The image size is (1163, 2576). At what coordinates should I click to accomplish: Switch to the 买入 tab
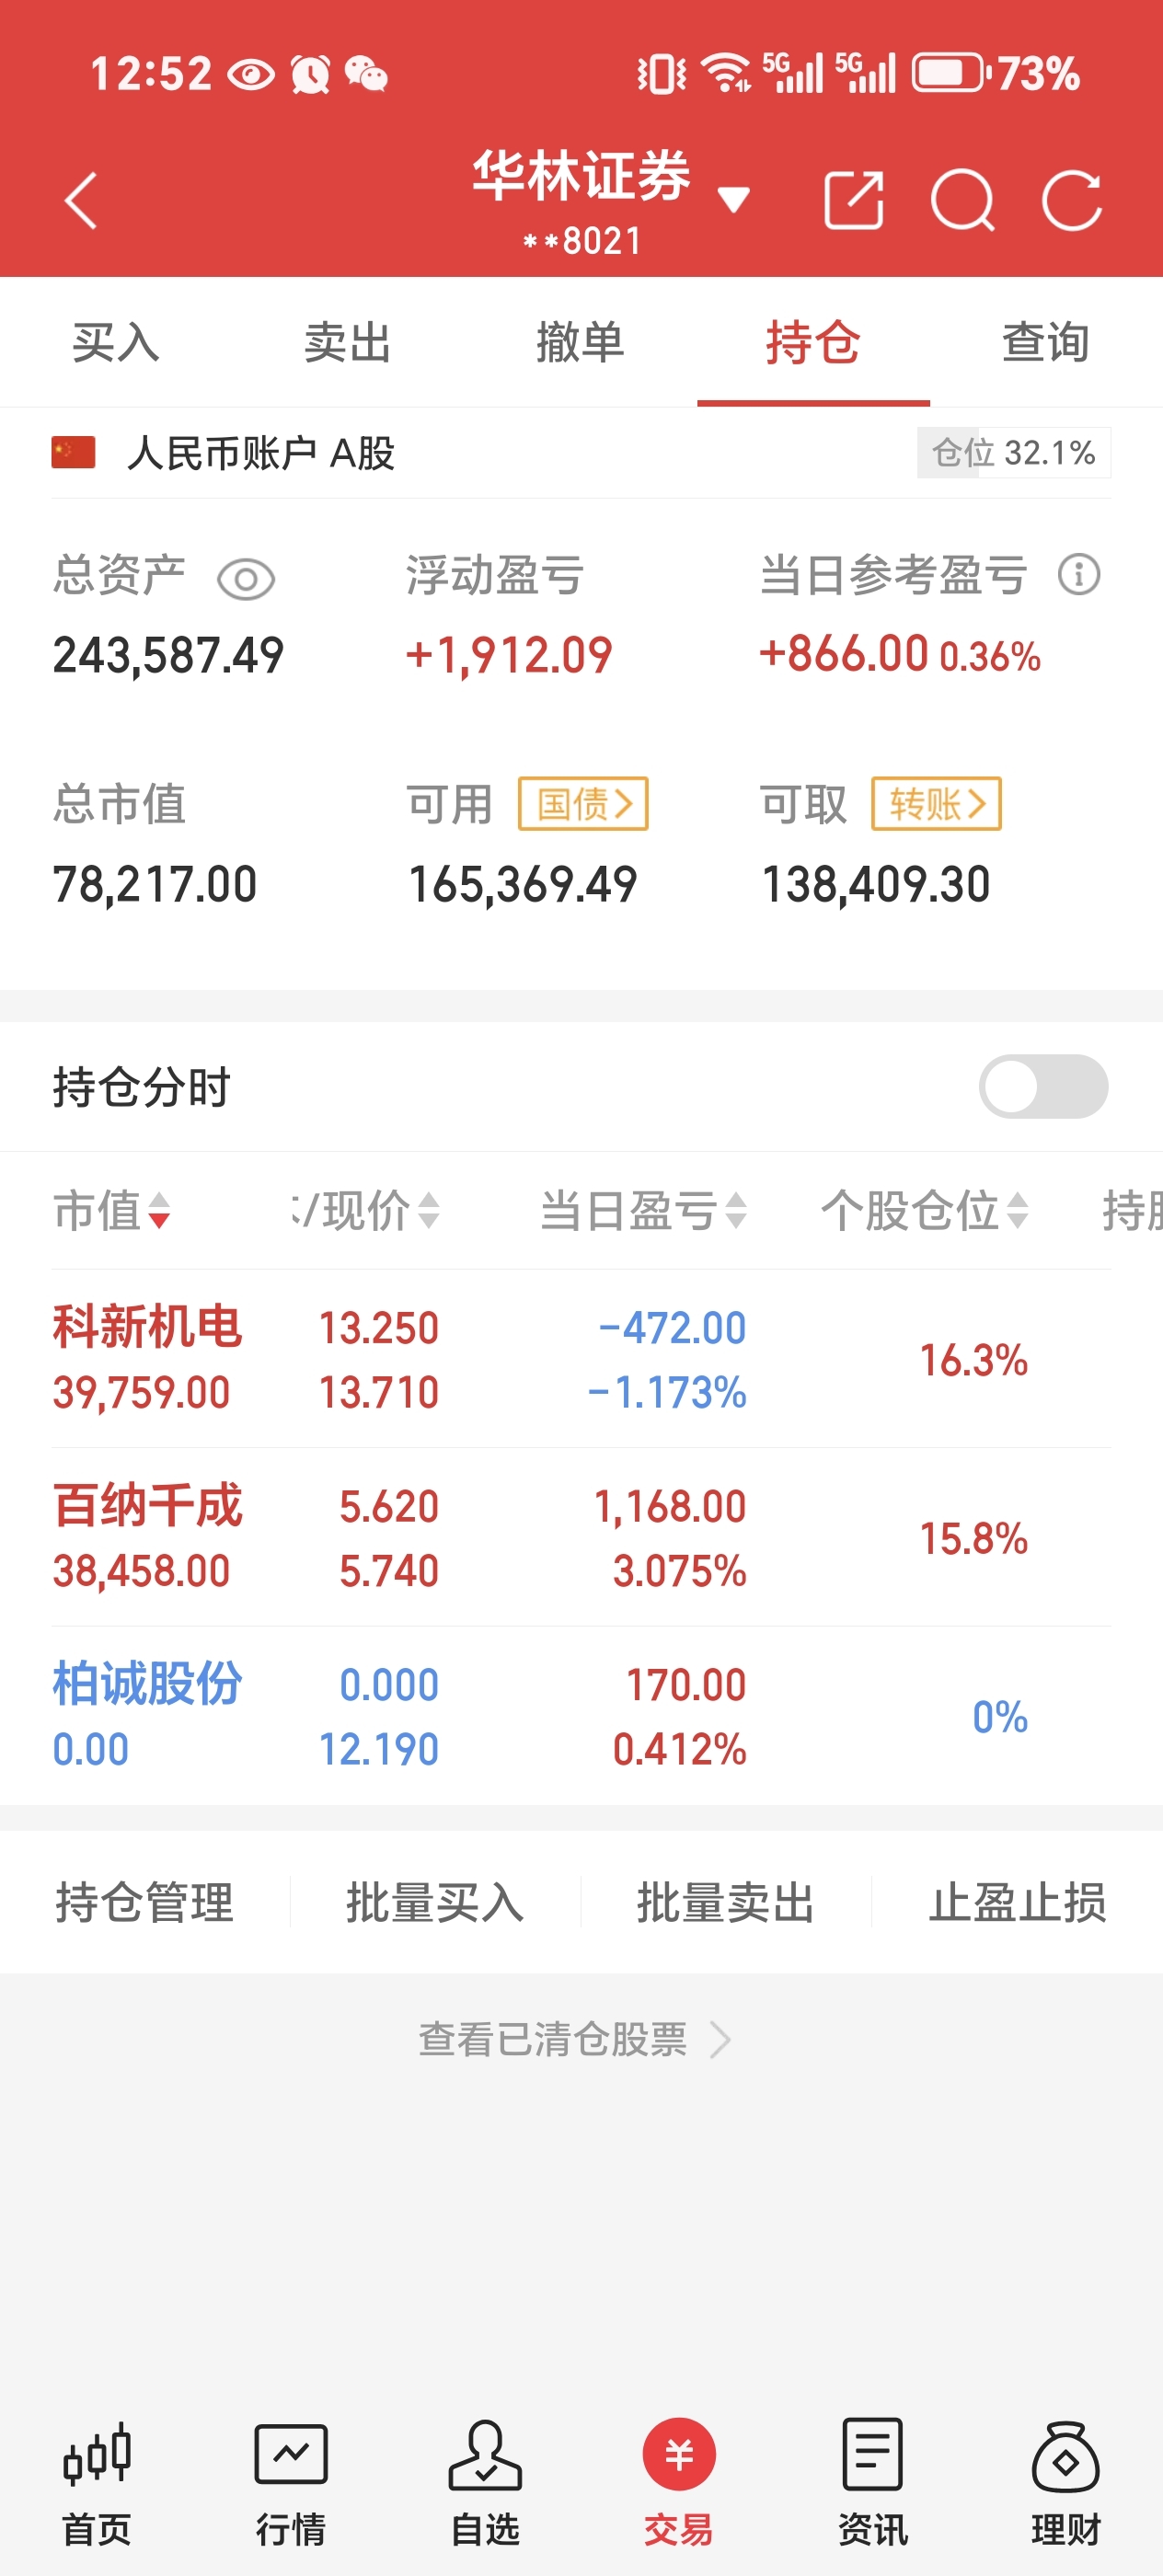coord(116,343)
